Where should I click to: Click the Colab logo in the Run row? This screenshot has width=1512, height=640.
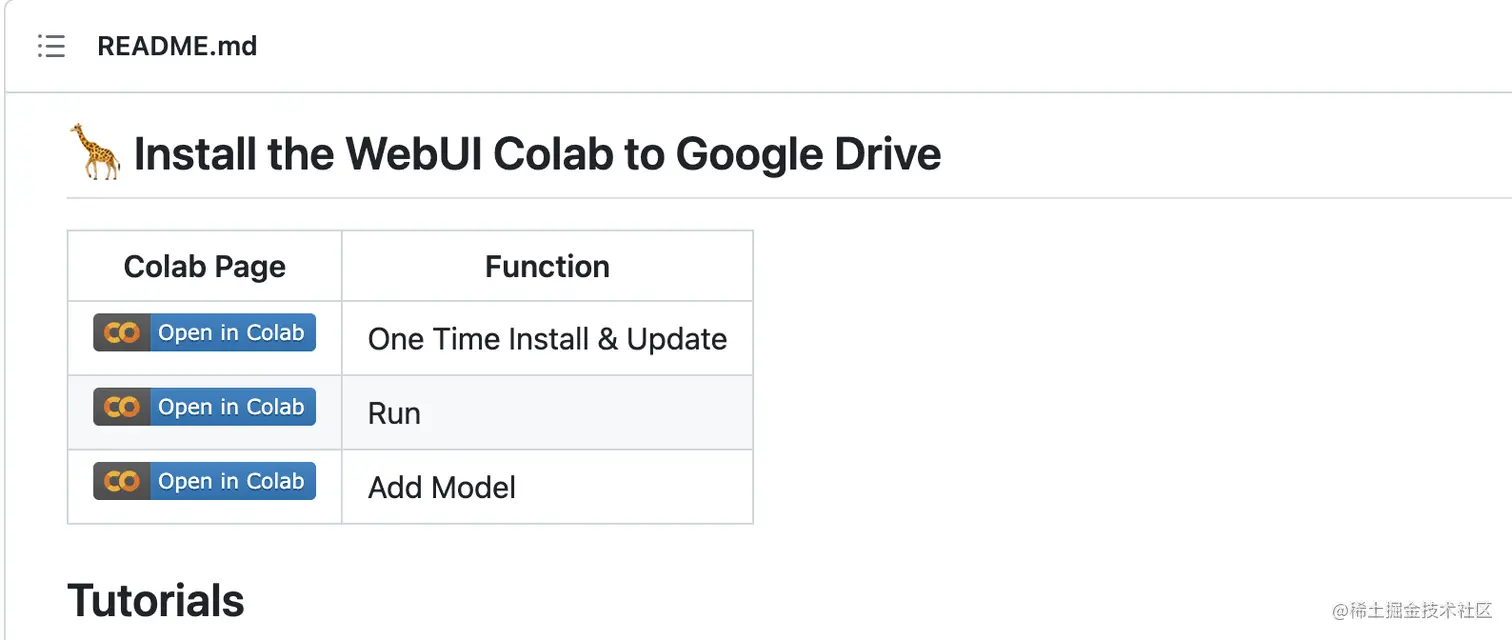122,407
